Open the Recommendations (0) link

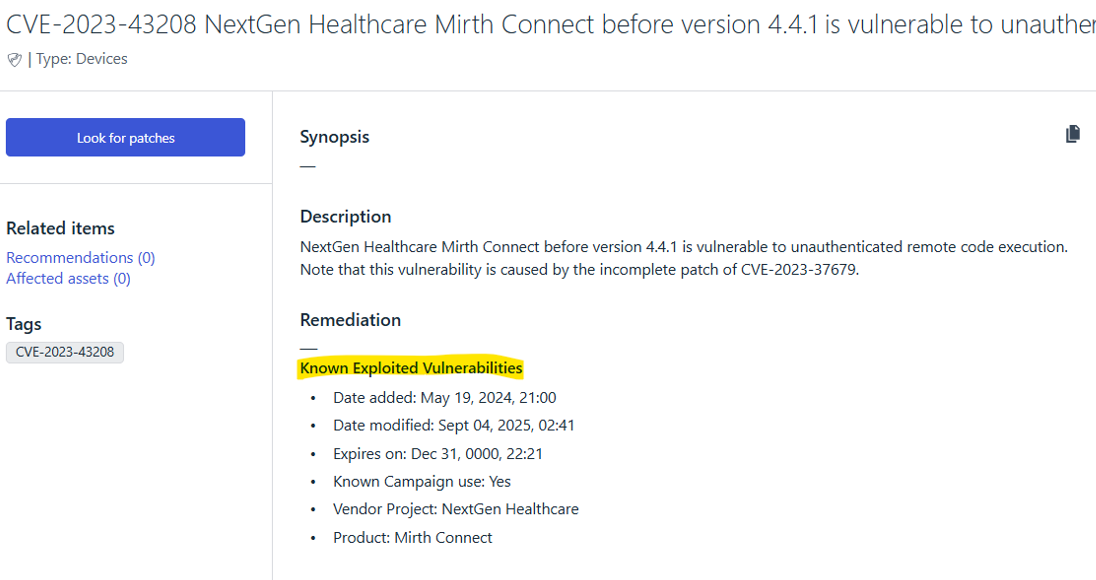coord(80,257)
